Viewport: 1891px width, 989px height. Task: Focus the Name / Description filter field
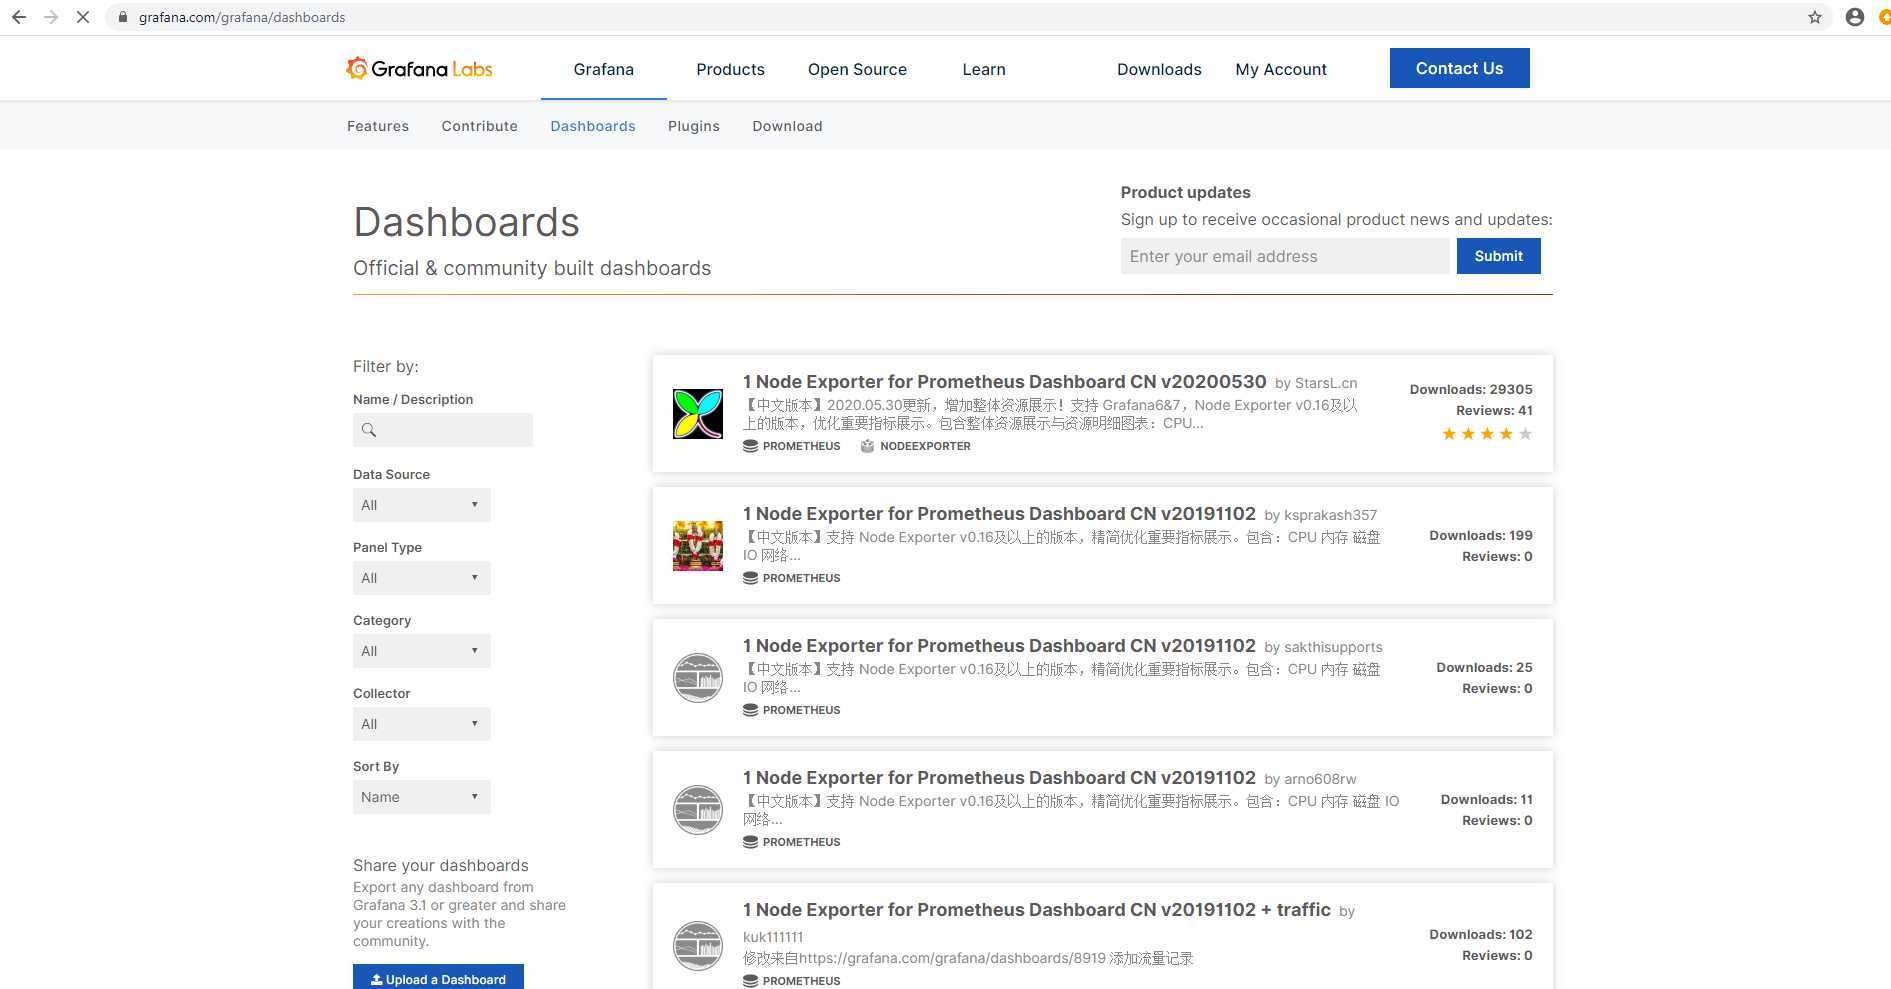[443, 430]
